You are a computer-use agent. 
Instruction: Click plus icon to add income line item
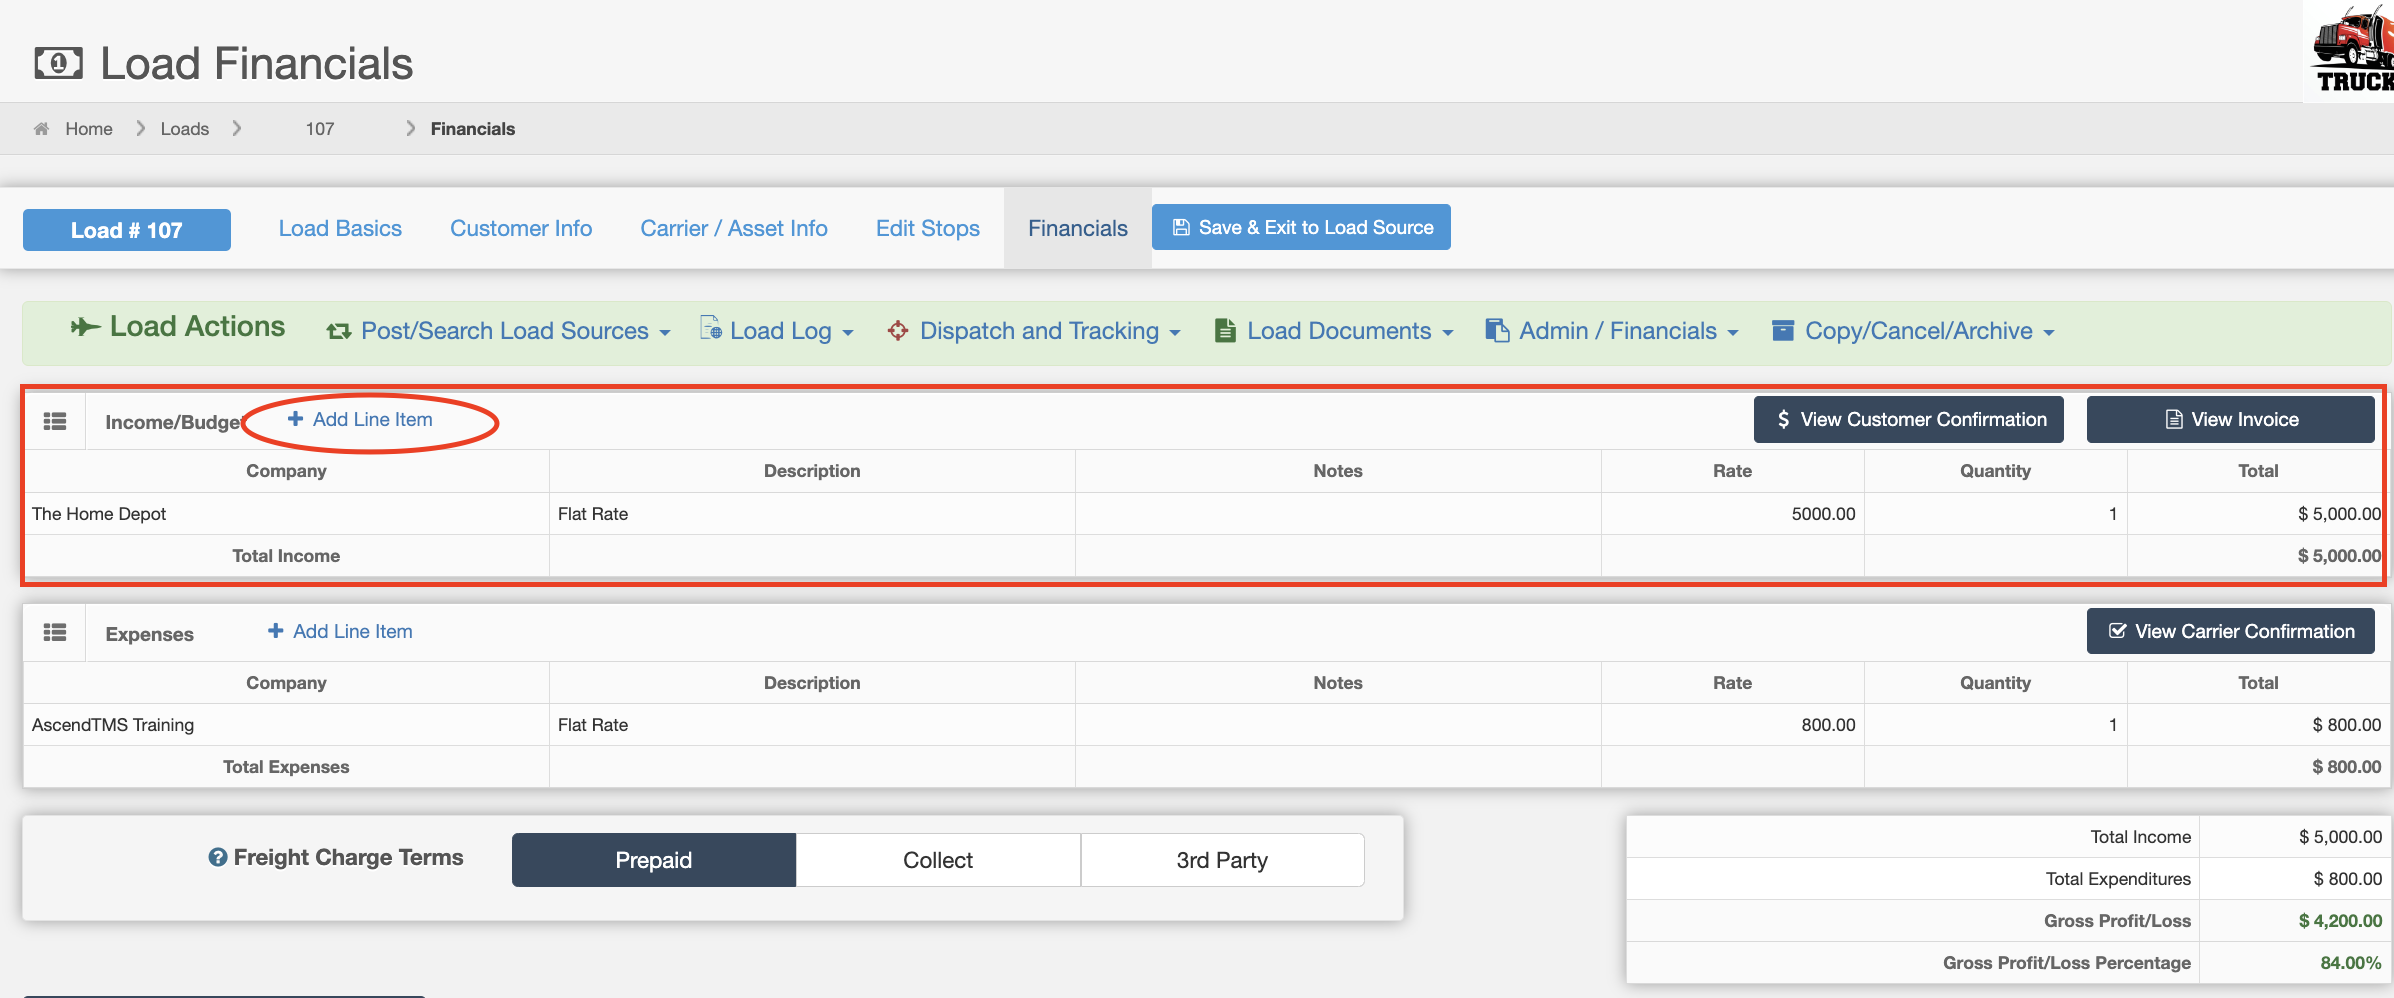pyautogui.click(x=295, y=419)
